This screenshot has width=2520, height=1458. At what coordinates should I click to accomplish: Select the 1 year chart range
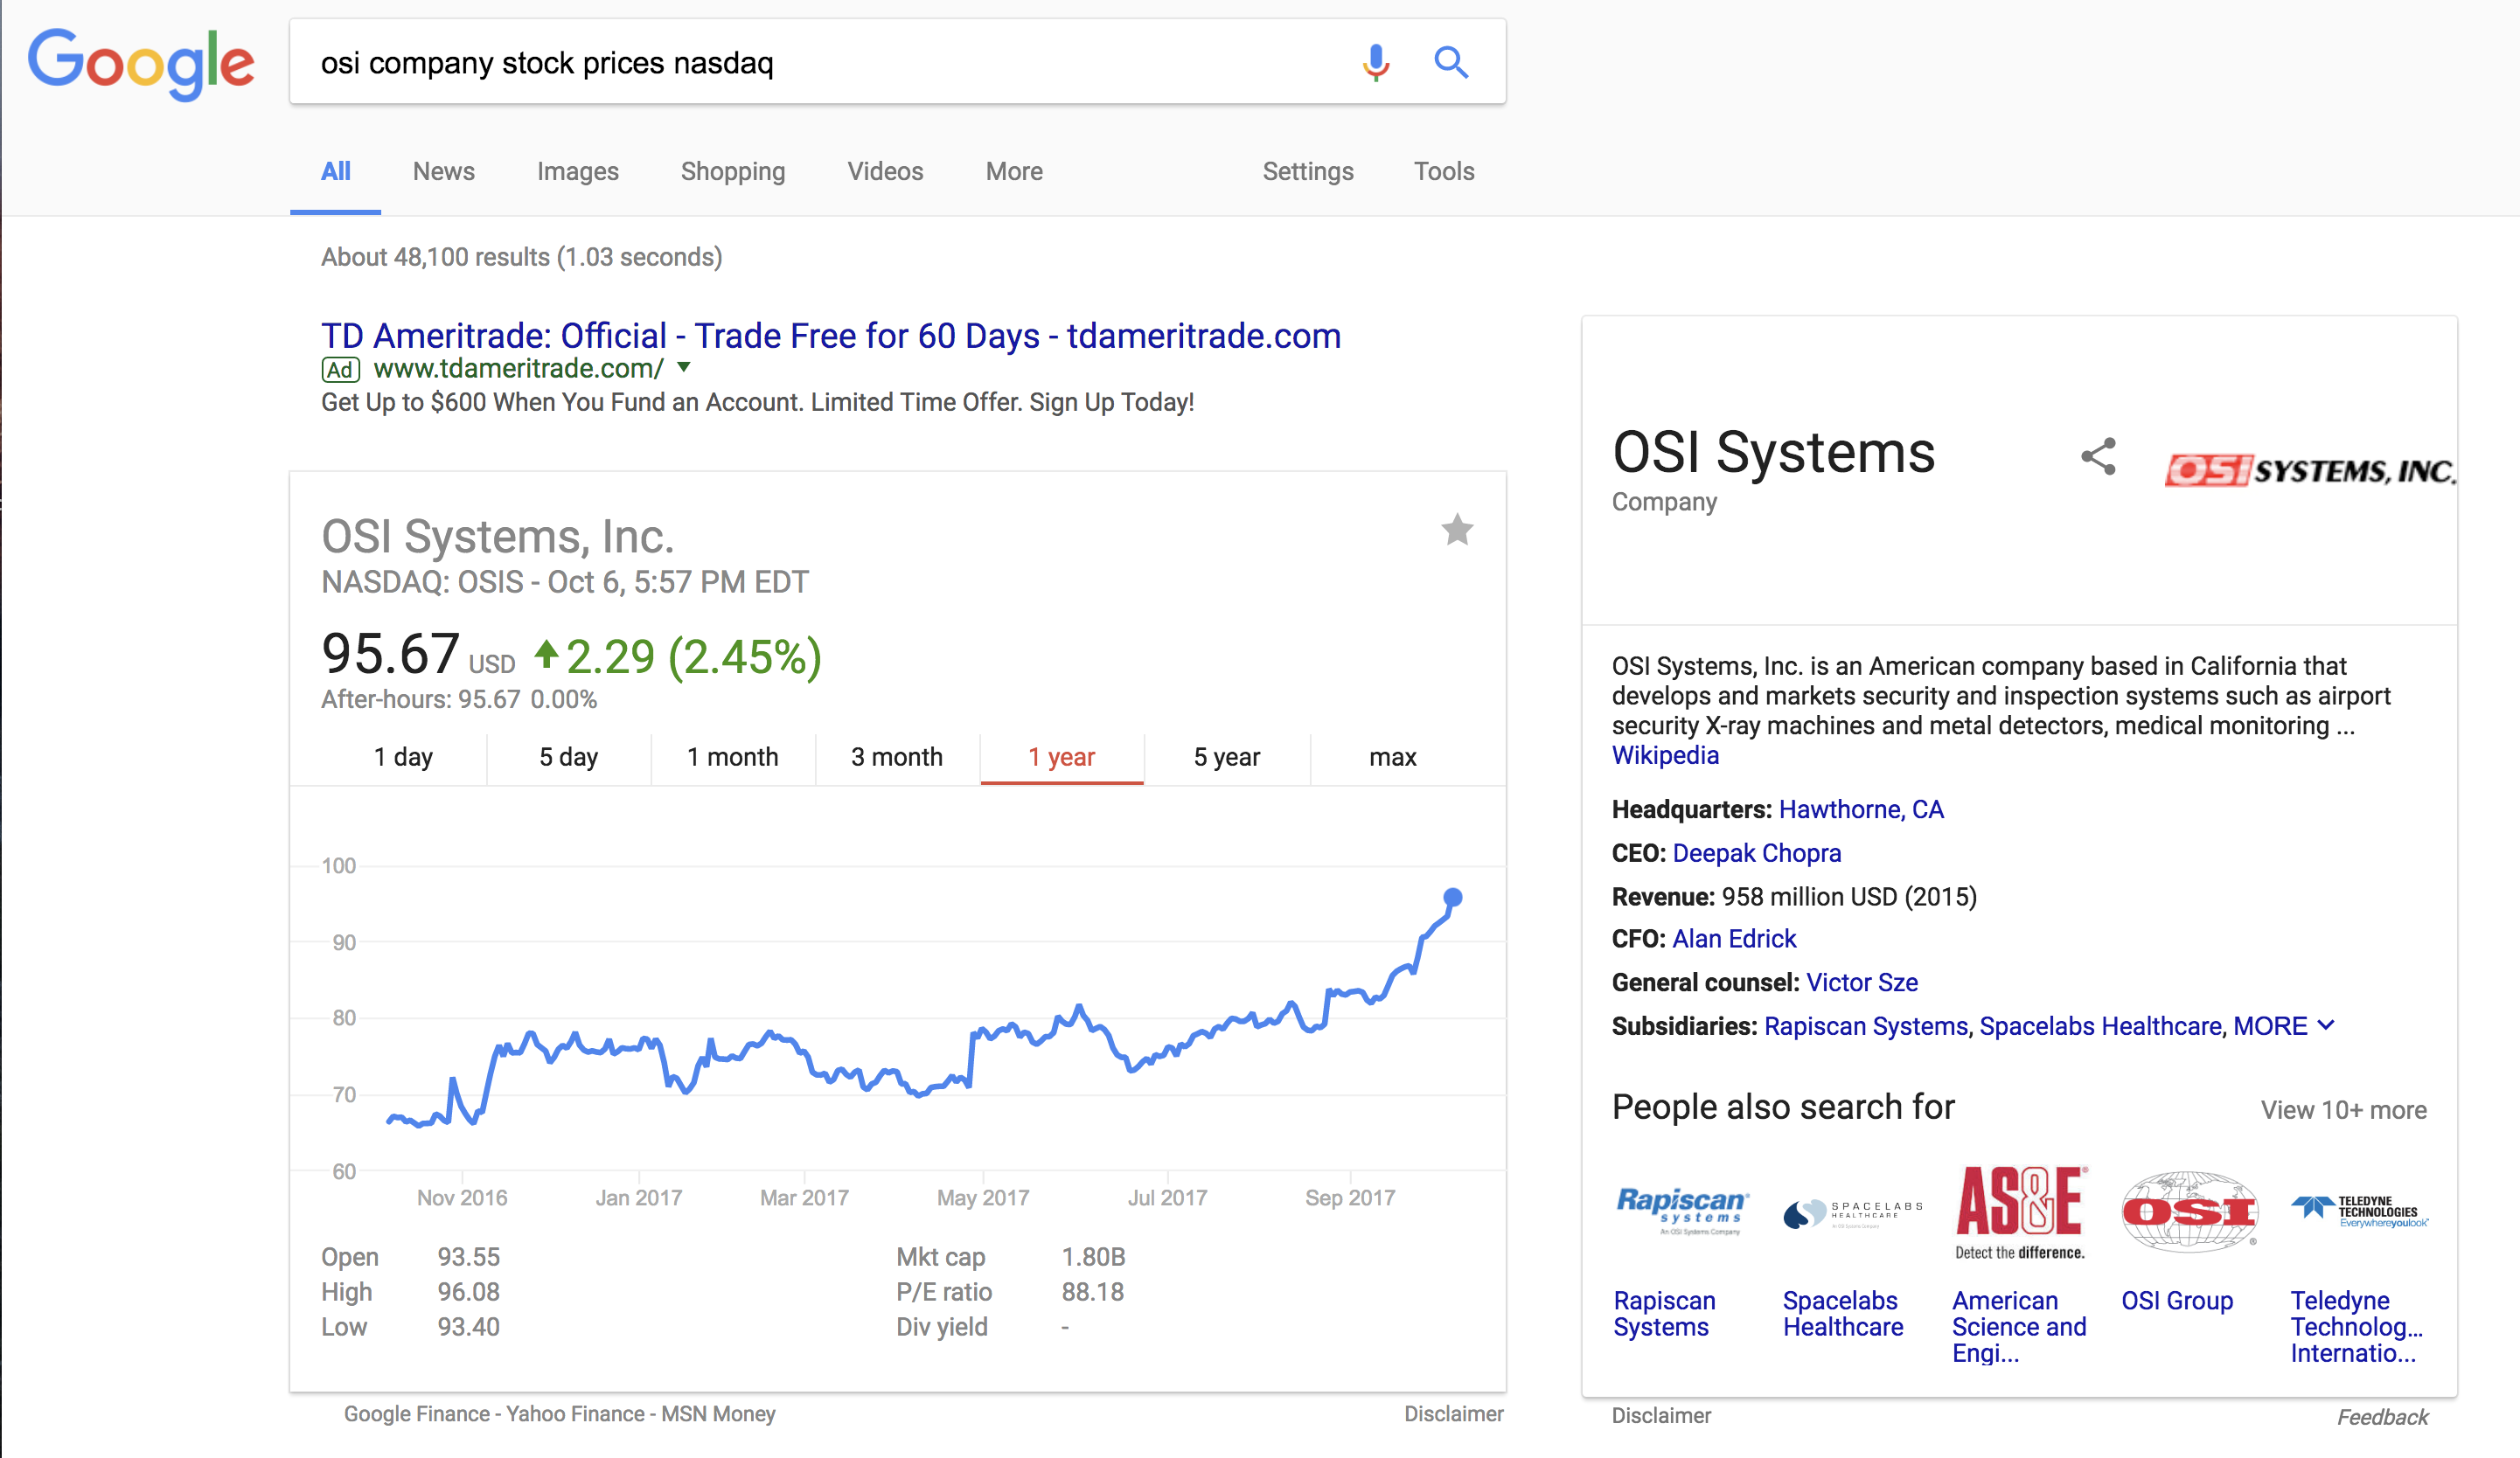tap(1062, 757)
